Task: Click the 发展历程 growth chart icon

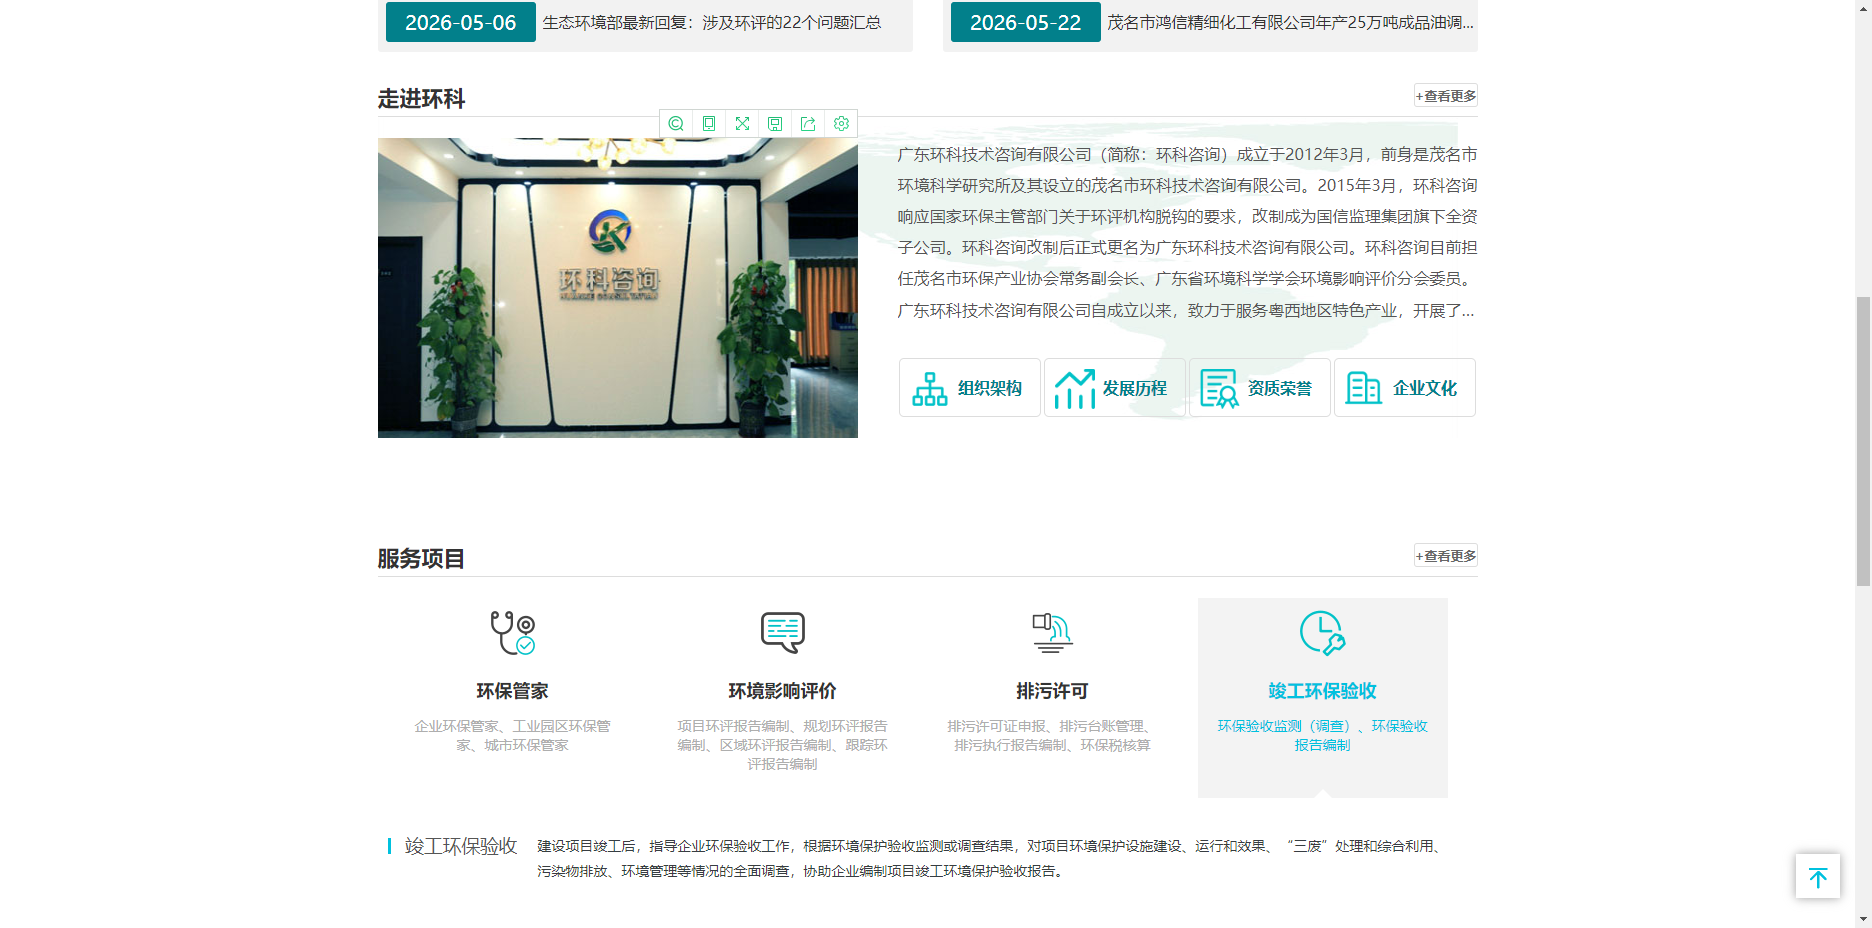Action: tap(1075, 389)
